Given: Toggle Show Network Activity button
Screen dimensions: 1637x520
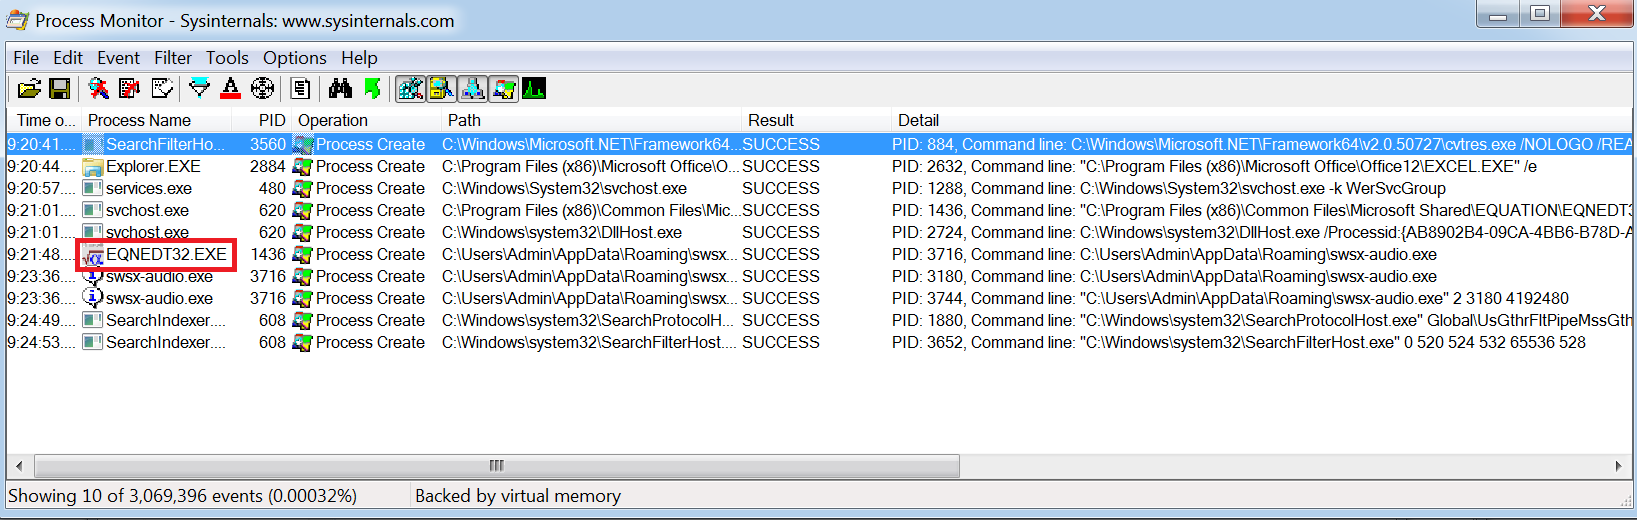Looking at the screenshot, I should 473,89.
